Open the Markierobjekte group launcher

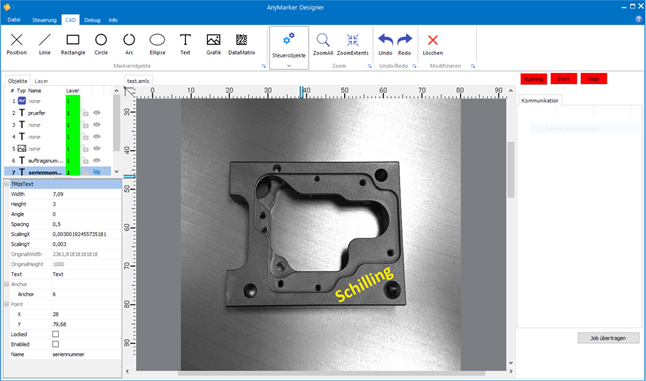264,66
